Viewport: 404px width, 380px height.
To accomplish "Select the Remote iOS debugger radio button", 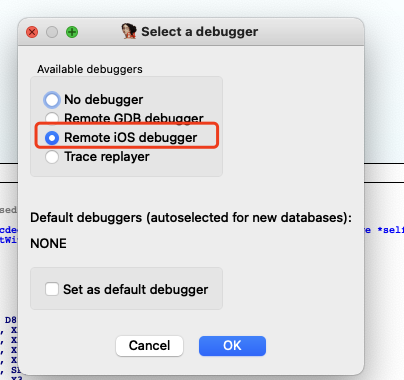I will point(52,138).
